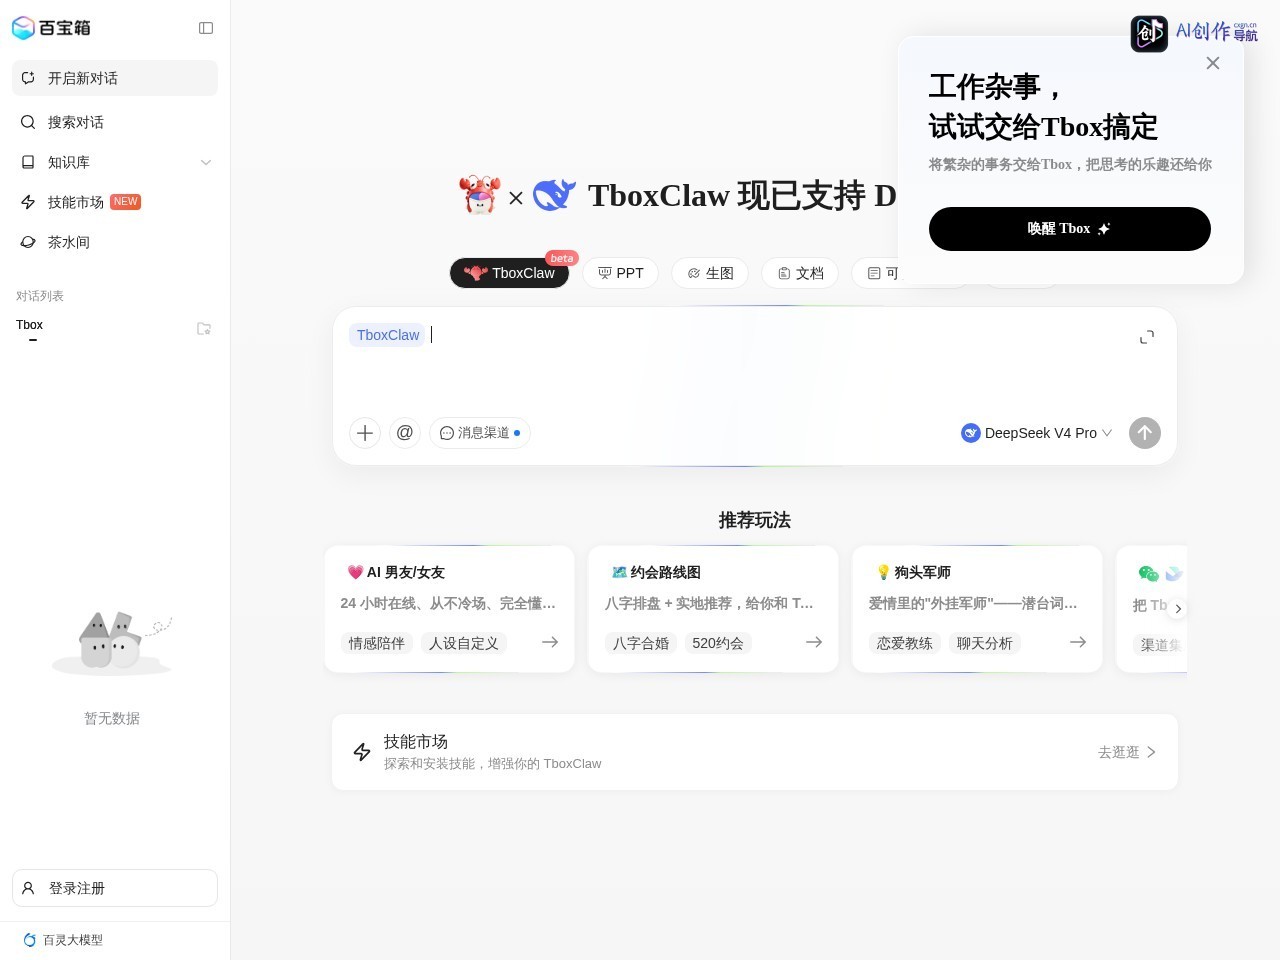
Task: Select the 生图 tab
Action: pos(710,273)
